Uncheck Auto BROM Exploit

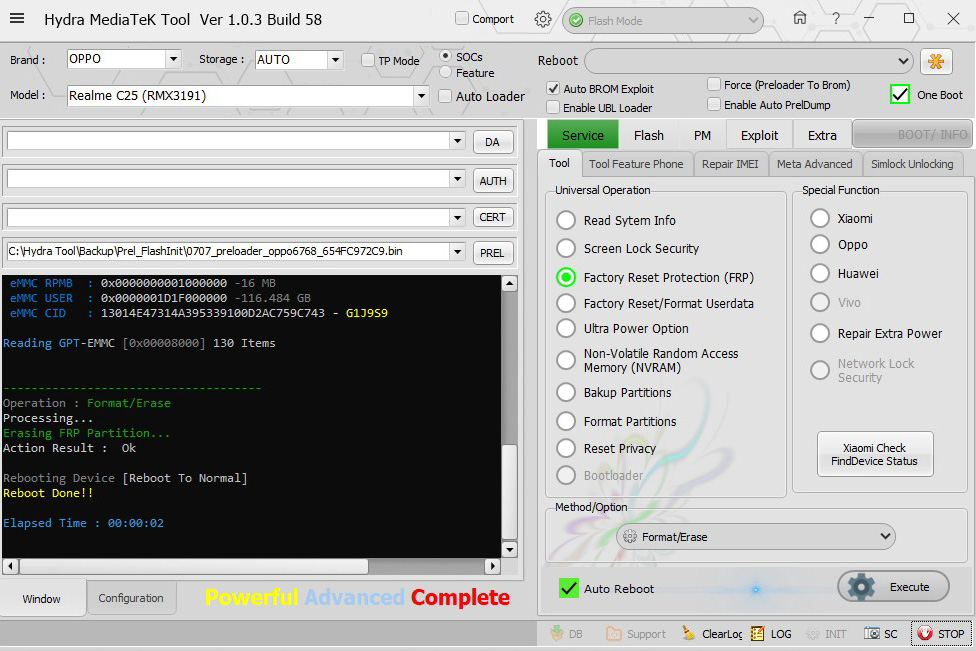(x=554, y=89)
